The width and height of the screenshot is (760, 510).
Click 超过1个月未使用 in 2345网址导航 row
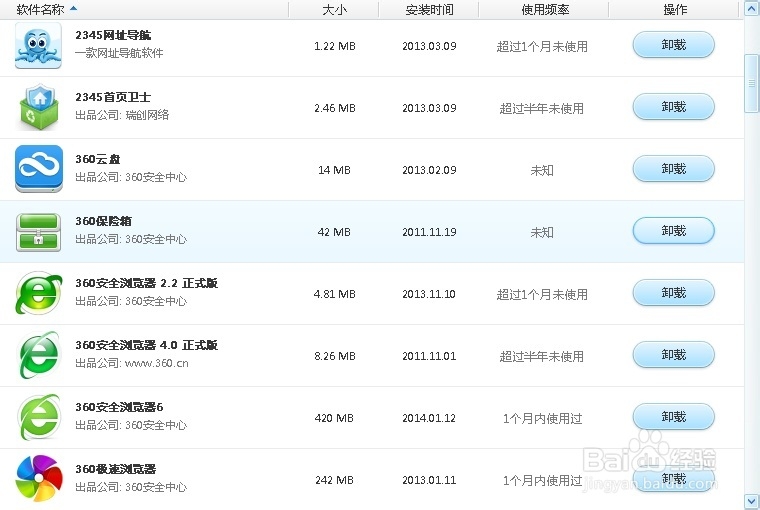tap(542, 47)
